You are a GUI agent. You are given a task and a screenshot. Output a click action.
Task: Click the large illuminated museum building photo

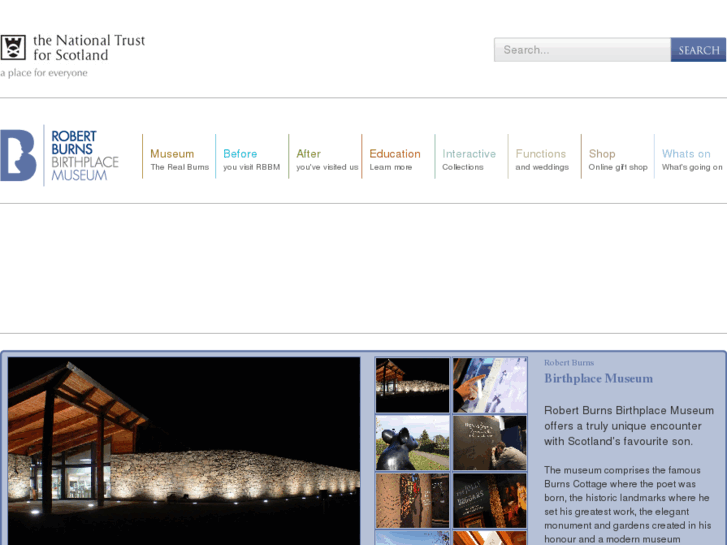point(184,451)
